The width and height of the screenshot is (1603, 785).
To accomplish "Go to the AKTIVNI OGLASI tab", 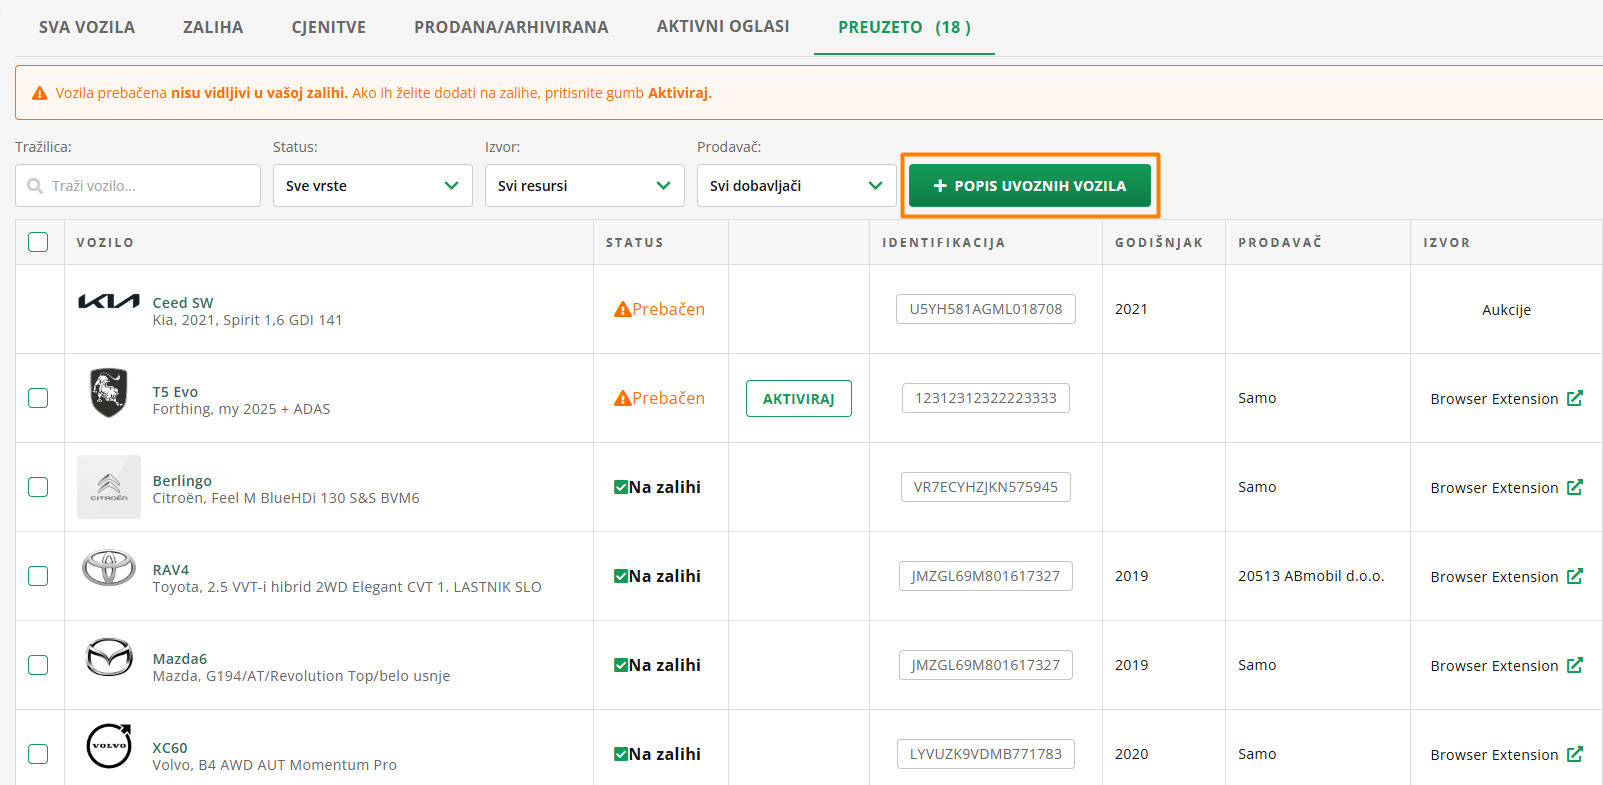I will [723, 26].
